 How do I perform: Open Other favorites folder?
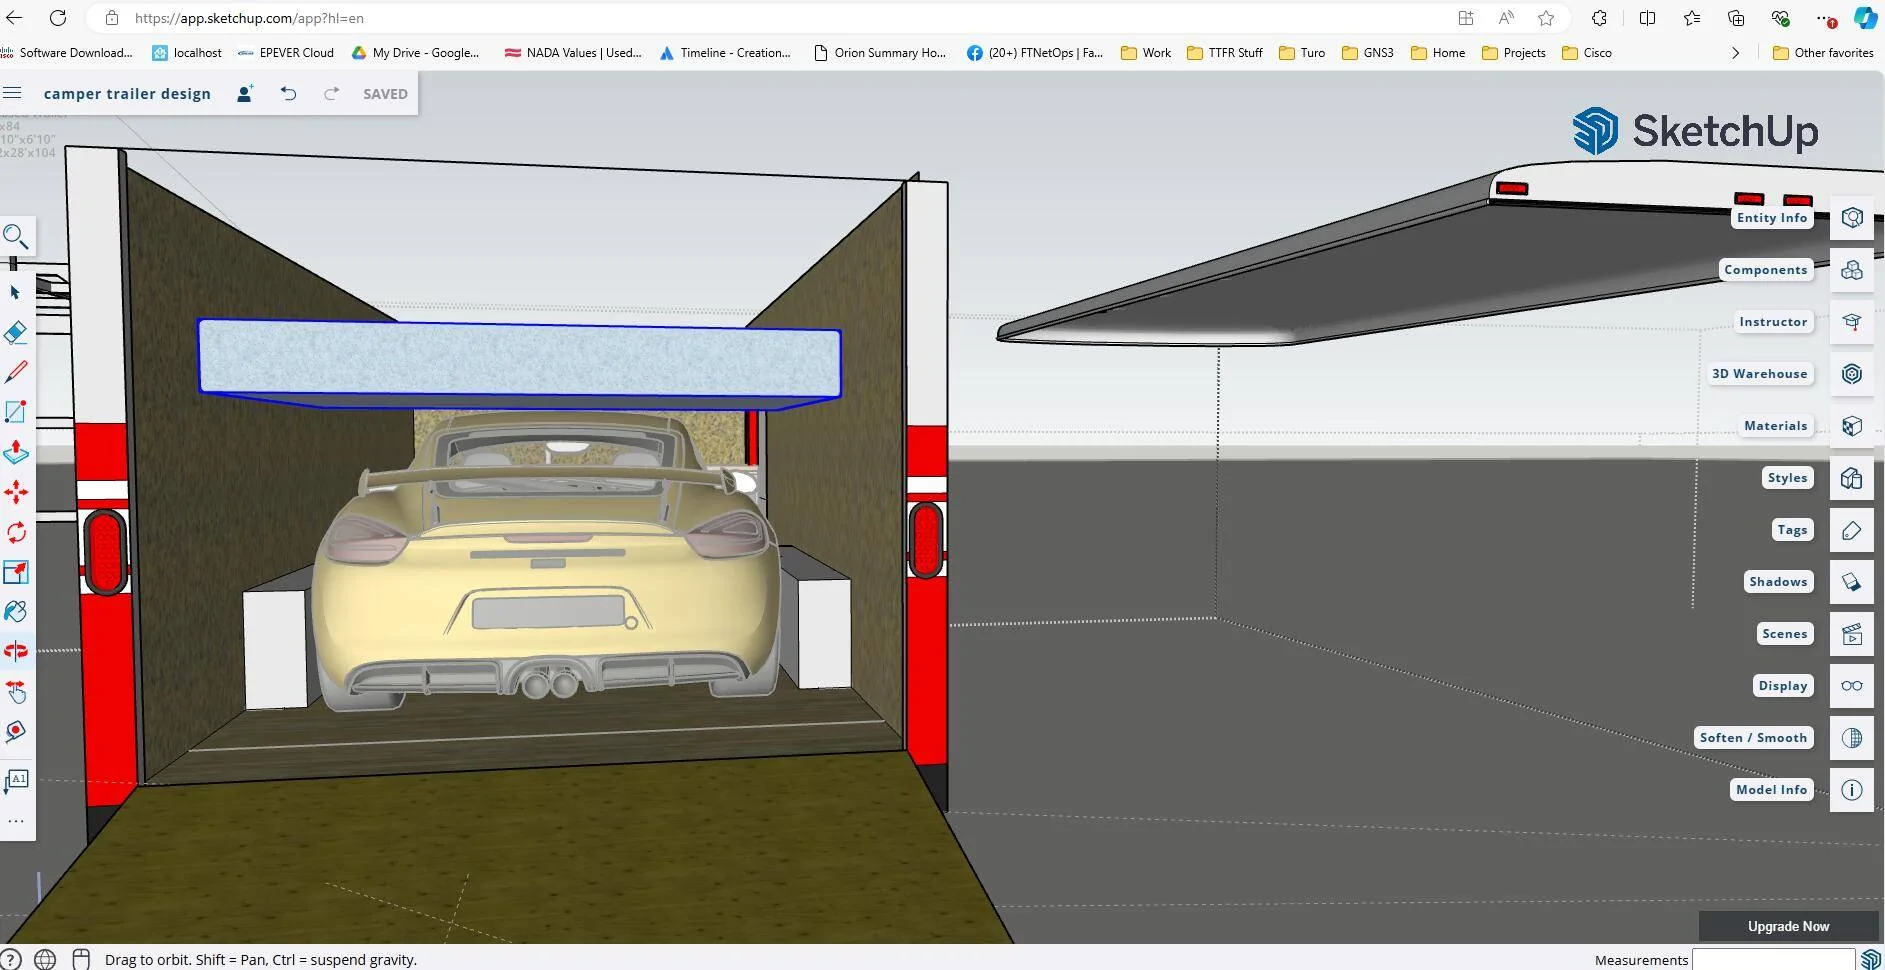pos(1823,53)
